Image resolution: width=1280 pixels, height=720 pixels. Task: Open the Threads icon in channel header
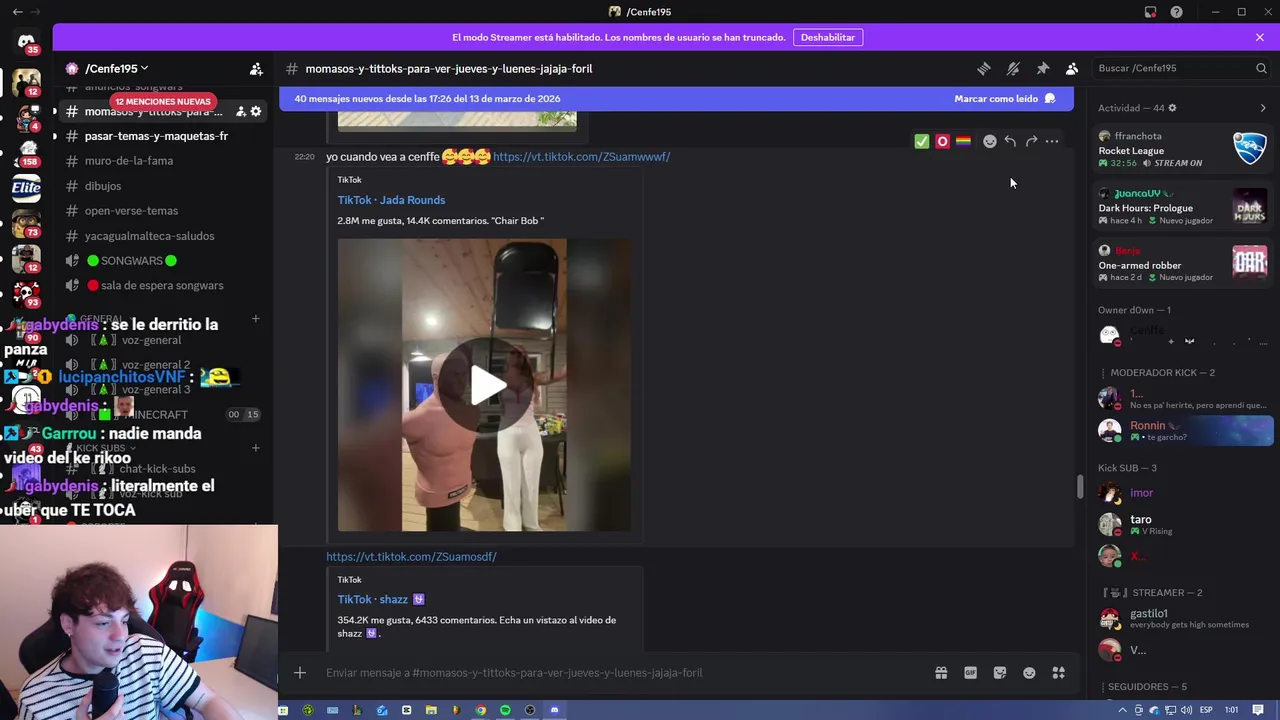(x=984, y=68)
